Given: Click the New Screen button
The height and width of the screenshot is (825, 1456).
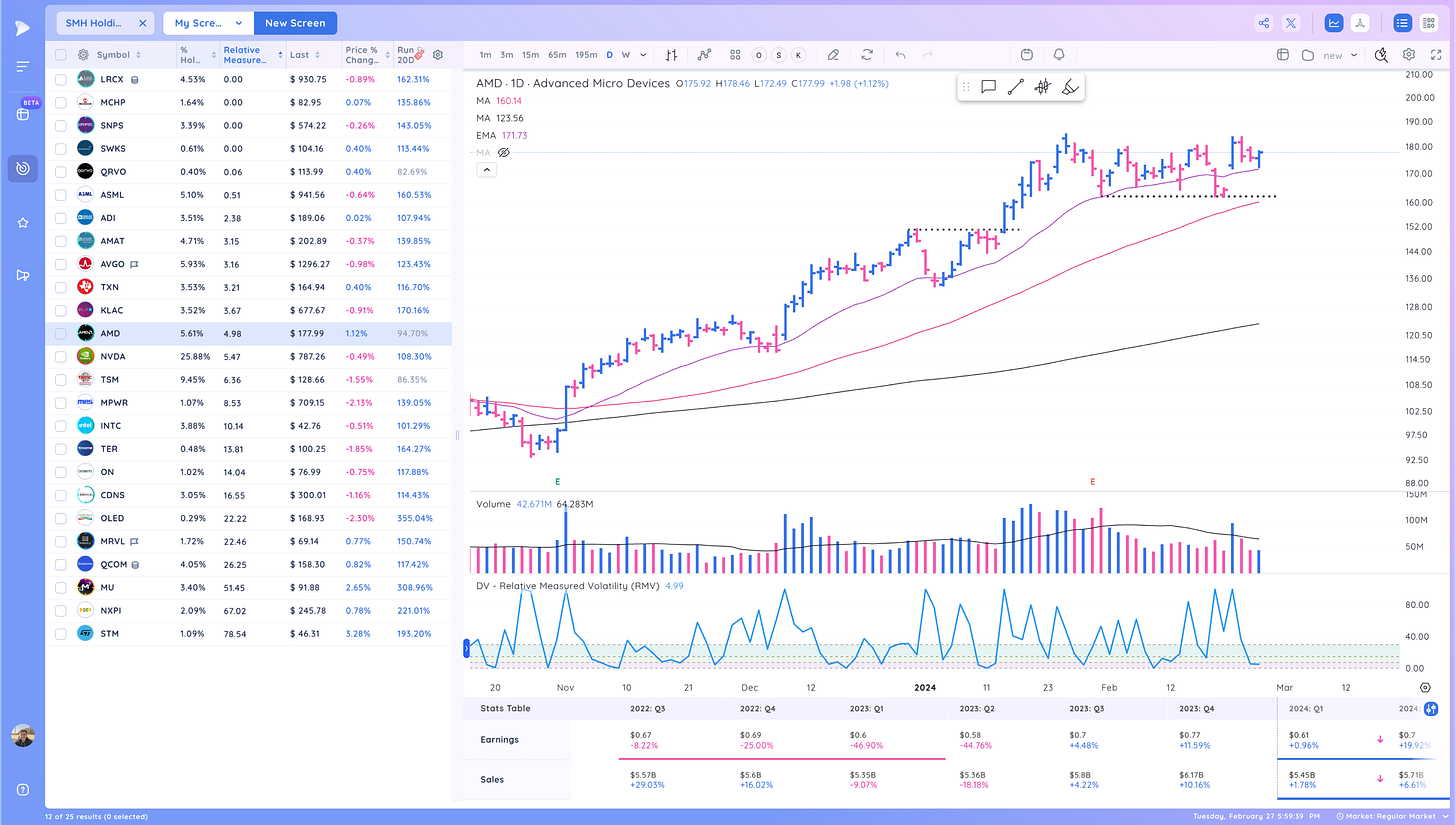Looking at the screenshot, I should point(295,23).
